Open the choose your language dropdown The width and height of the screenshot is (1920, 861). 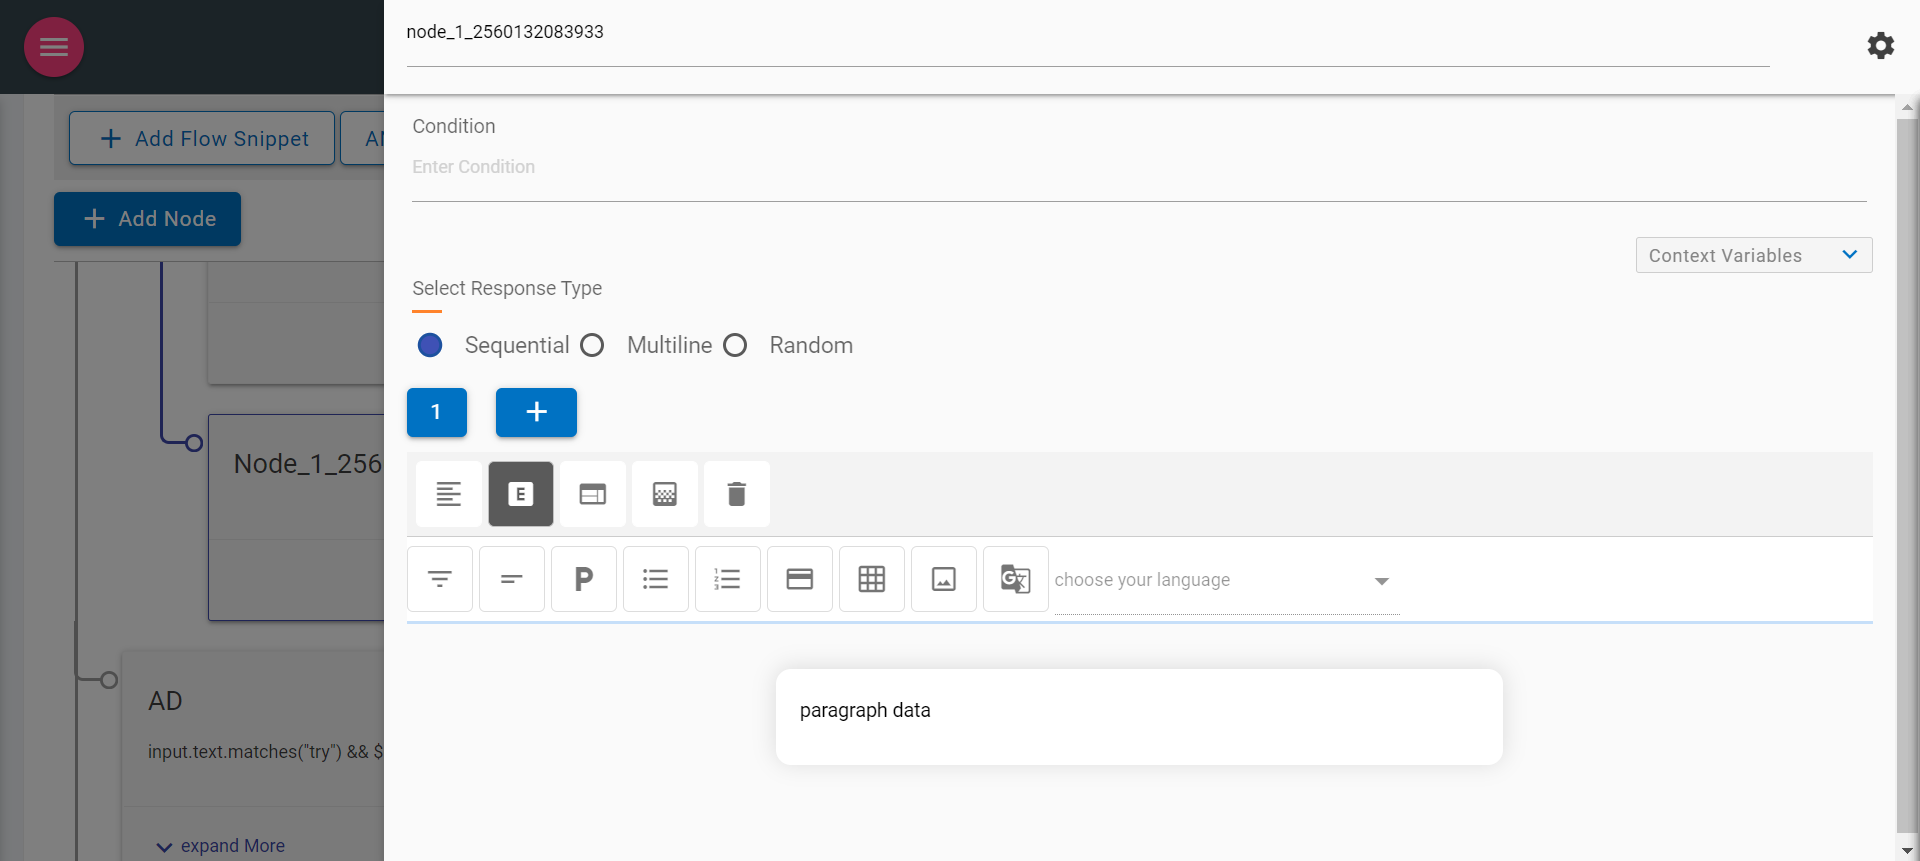point(1226,581)
